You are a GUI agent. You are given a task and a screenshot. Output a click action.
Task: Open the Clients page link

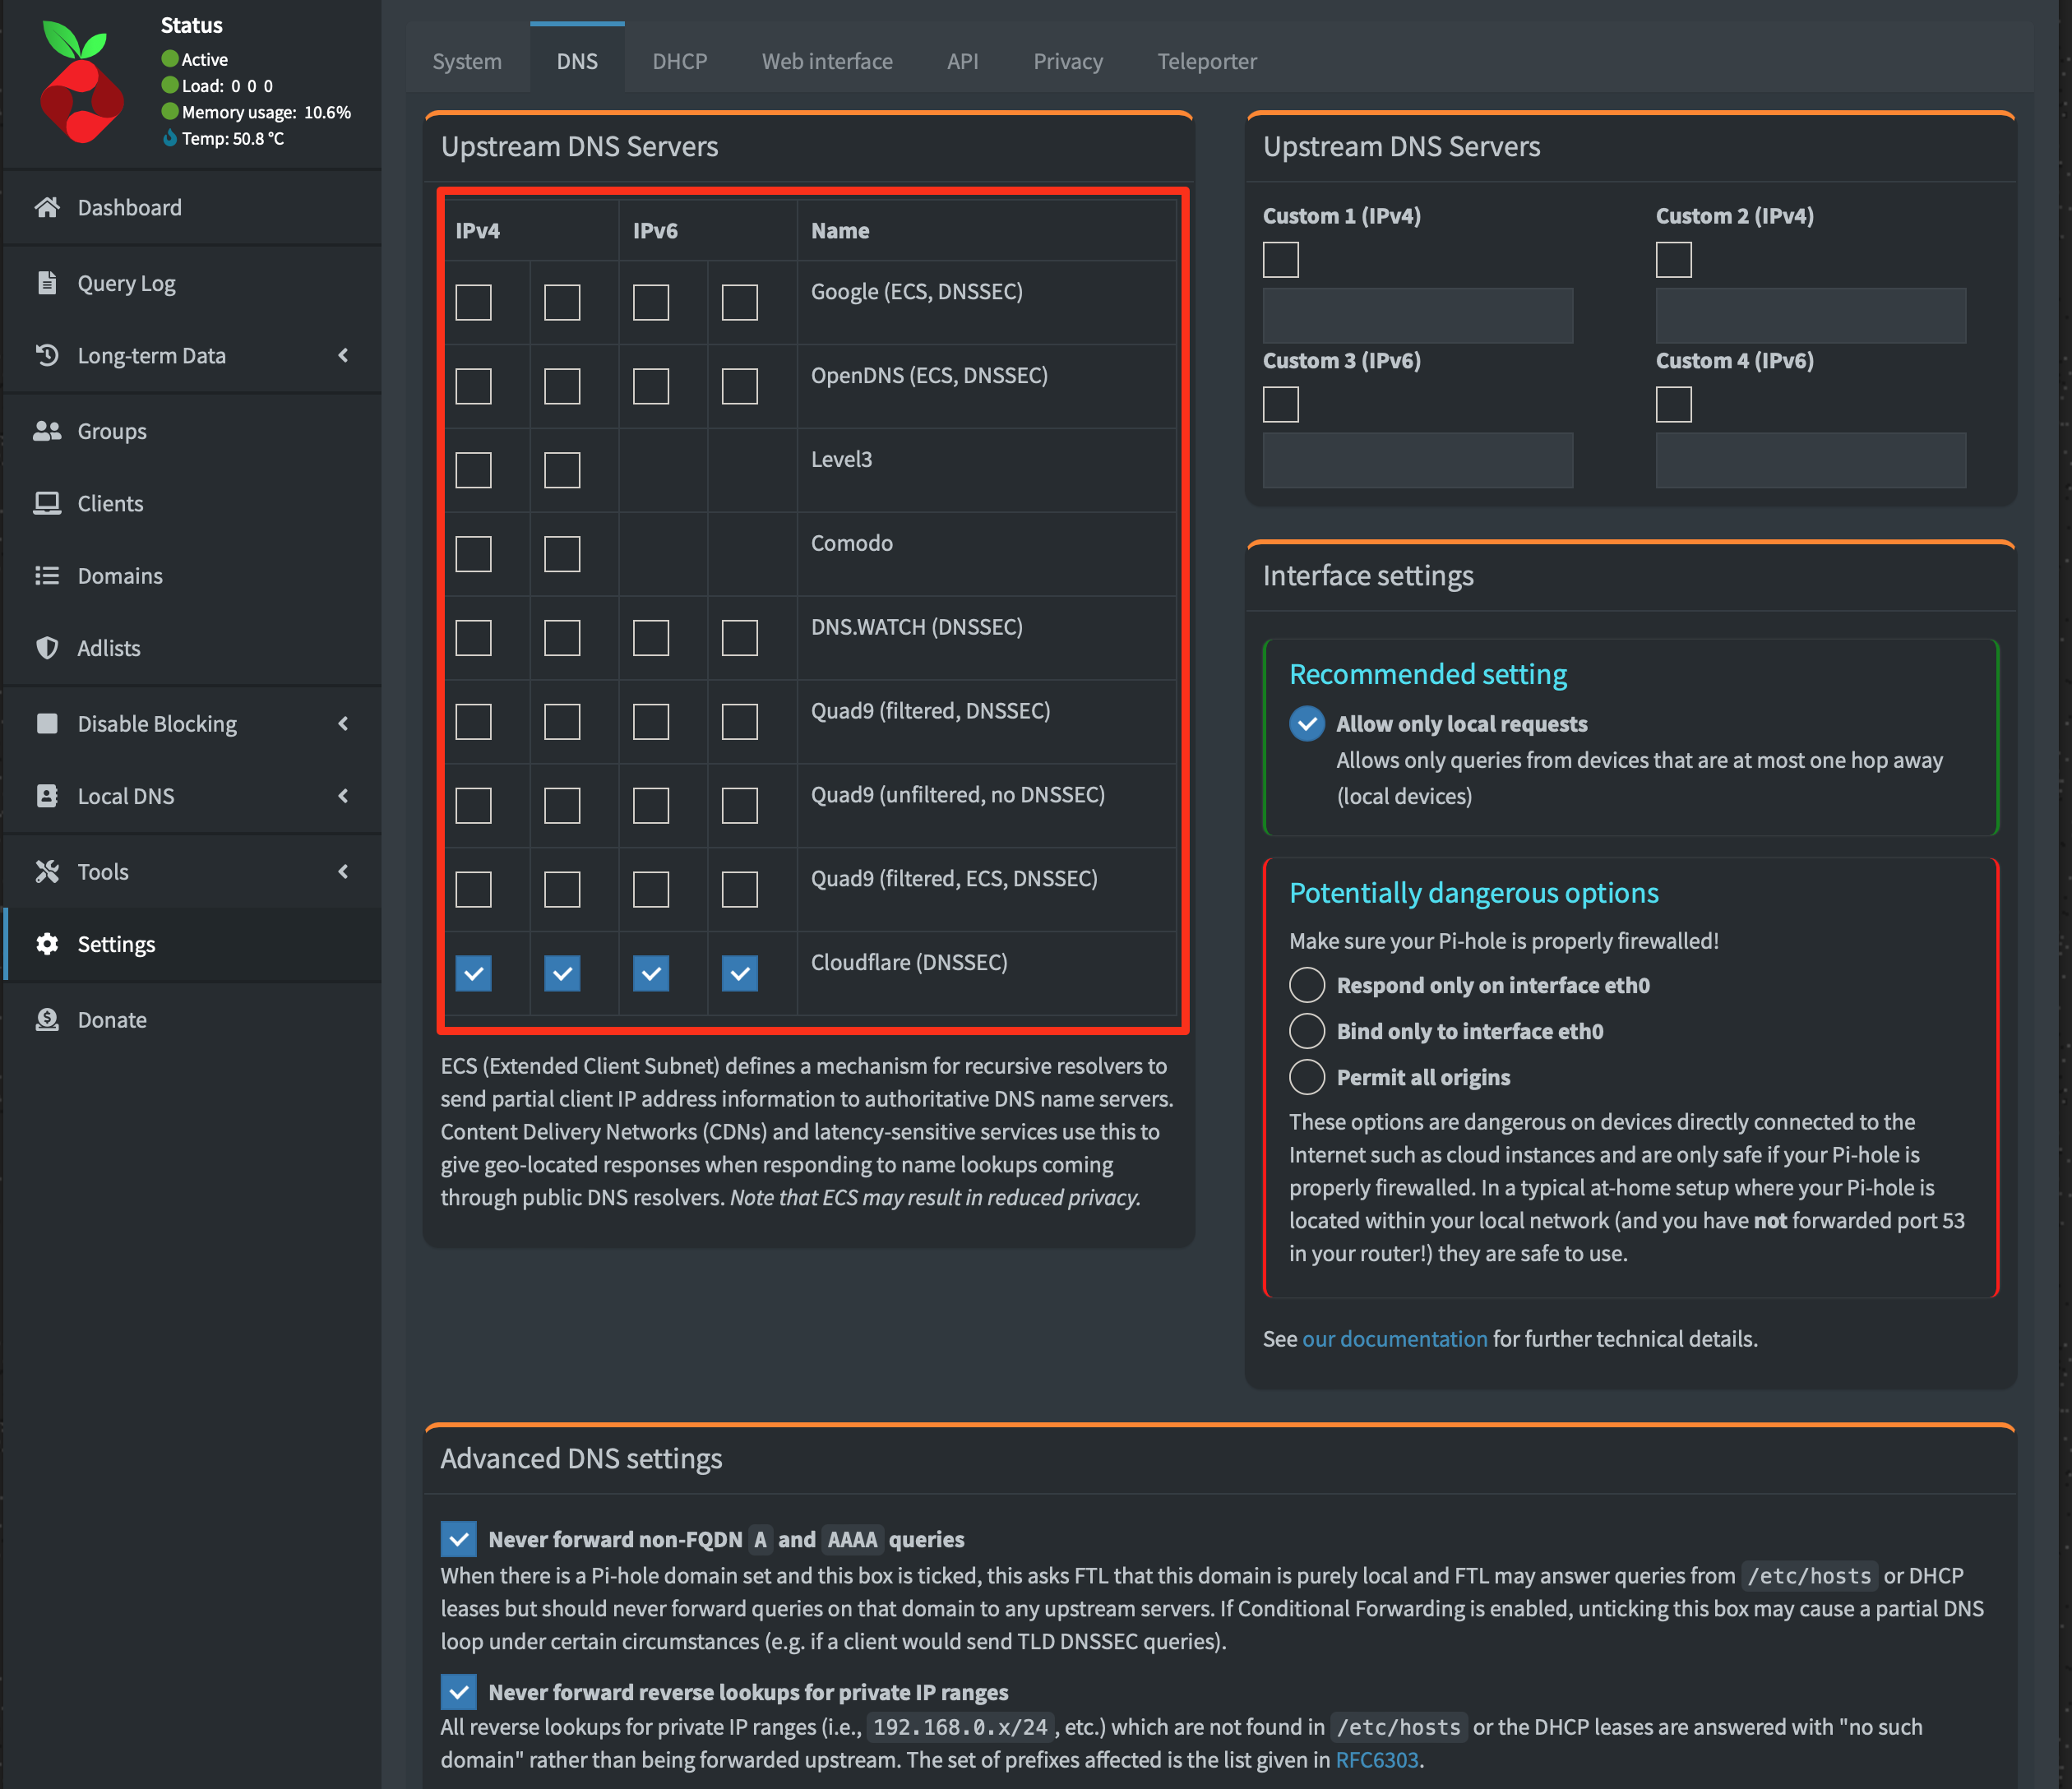[x=111, y=503]
